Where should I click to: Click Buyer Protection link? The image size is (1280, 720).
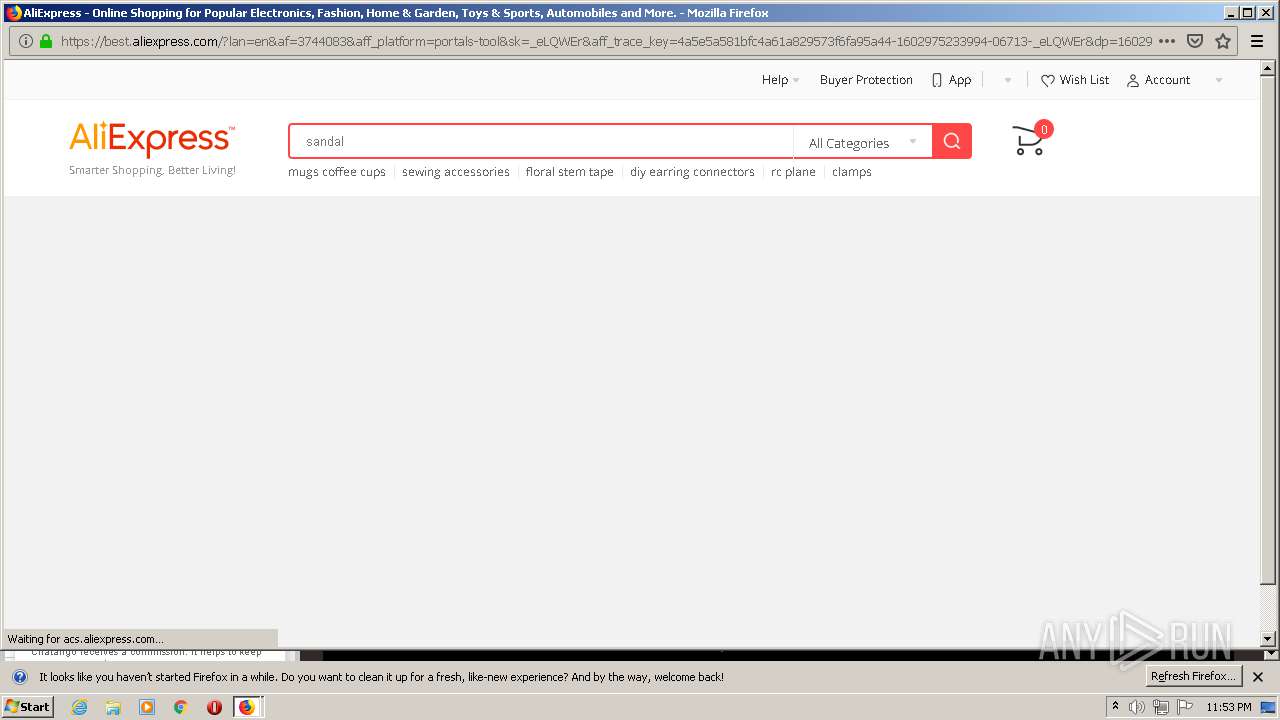tap(866, 80)
